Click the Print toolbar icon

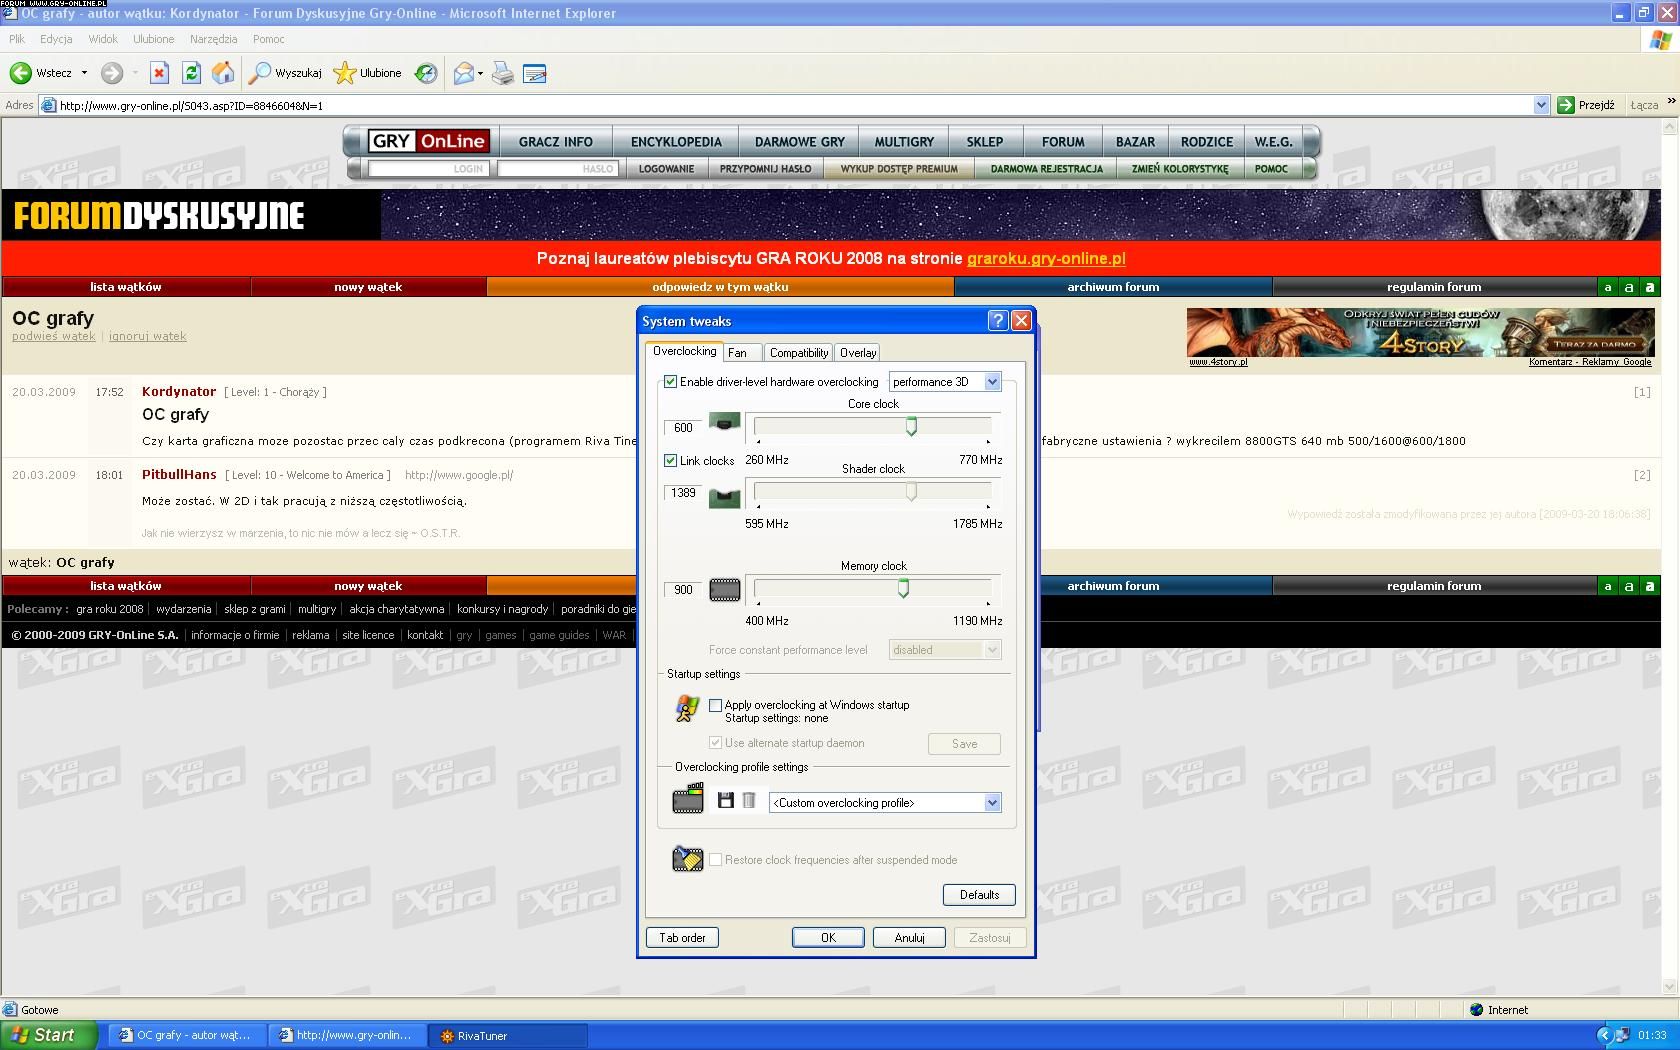(x=503, y=73)
